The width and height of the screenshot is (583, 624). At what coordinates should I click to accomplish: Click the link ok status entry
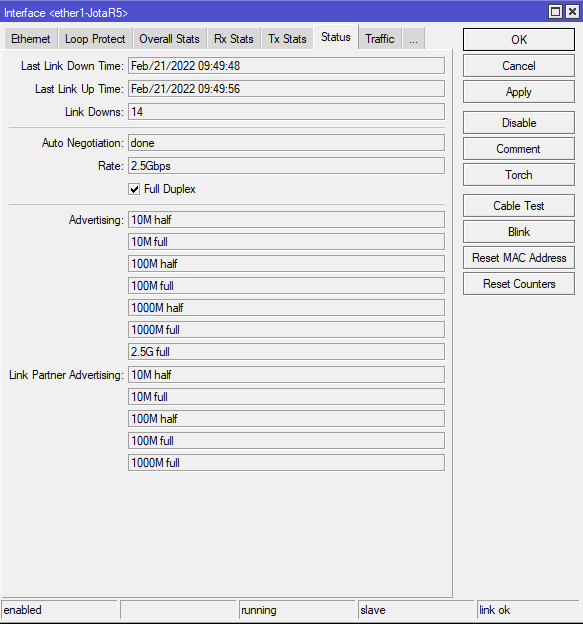pos(528,610)
